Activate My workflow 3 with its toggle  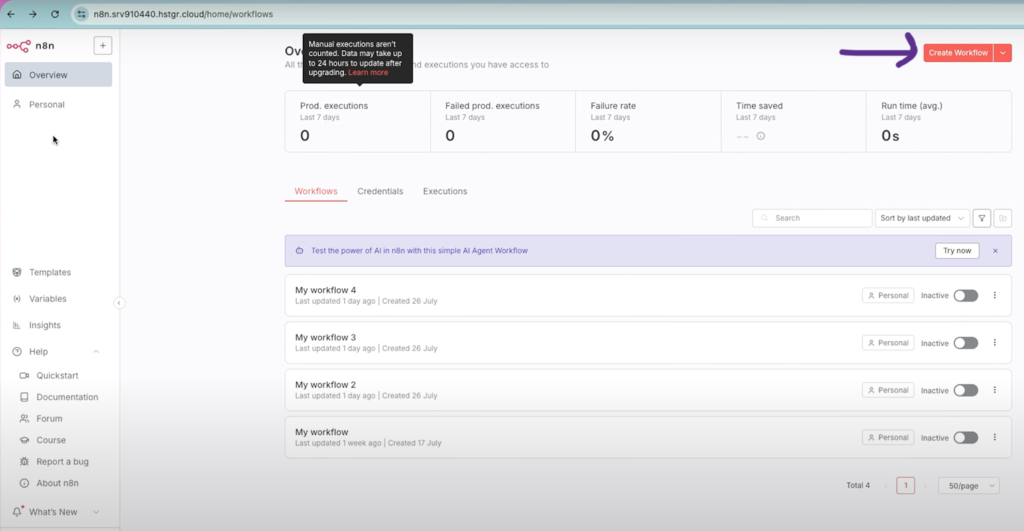pos(966,343)
